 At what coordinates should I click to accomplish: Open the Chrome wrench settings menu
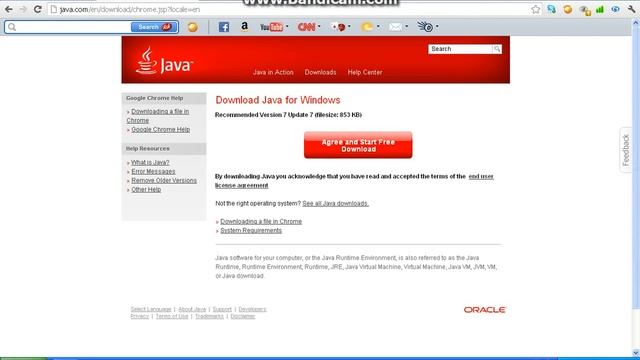click(x=631, y=9)
